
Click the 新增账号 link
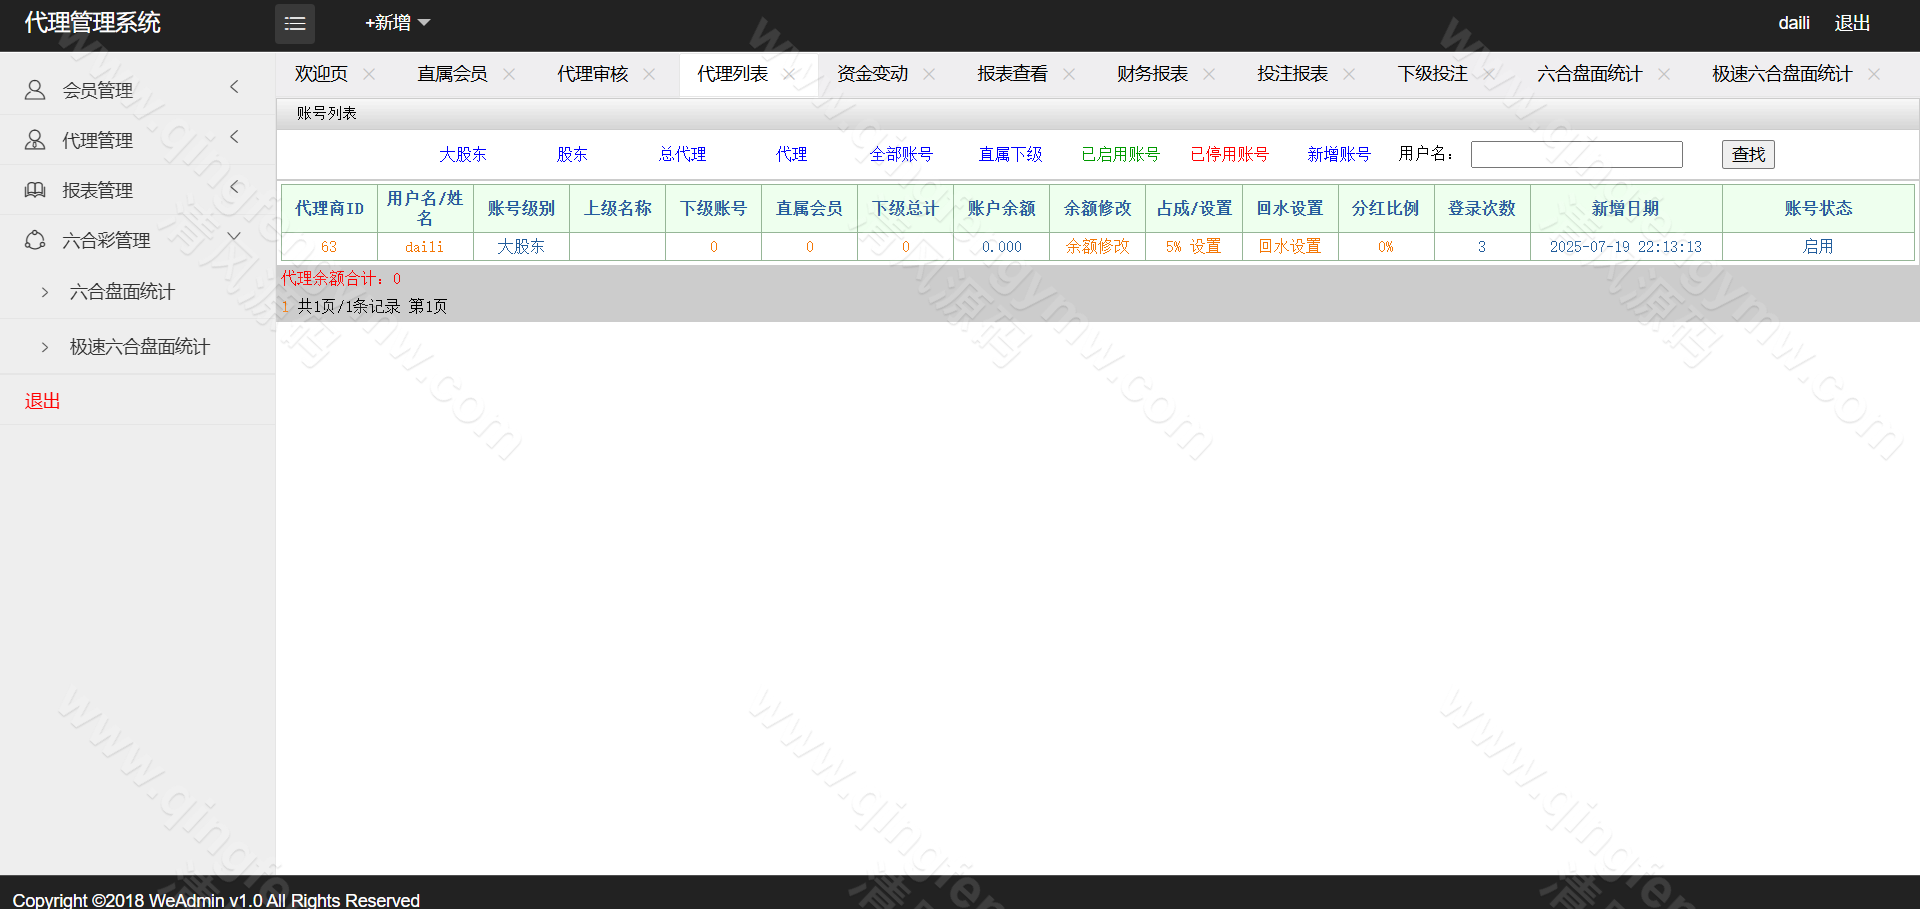pos(1338,154)
